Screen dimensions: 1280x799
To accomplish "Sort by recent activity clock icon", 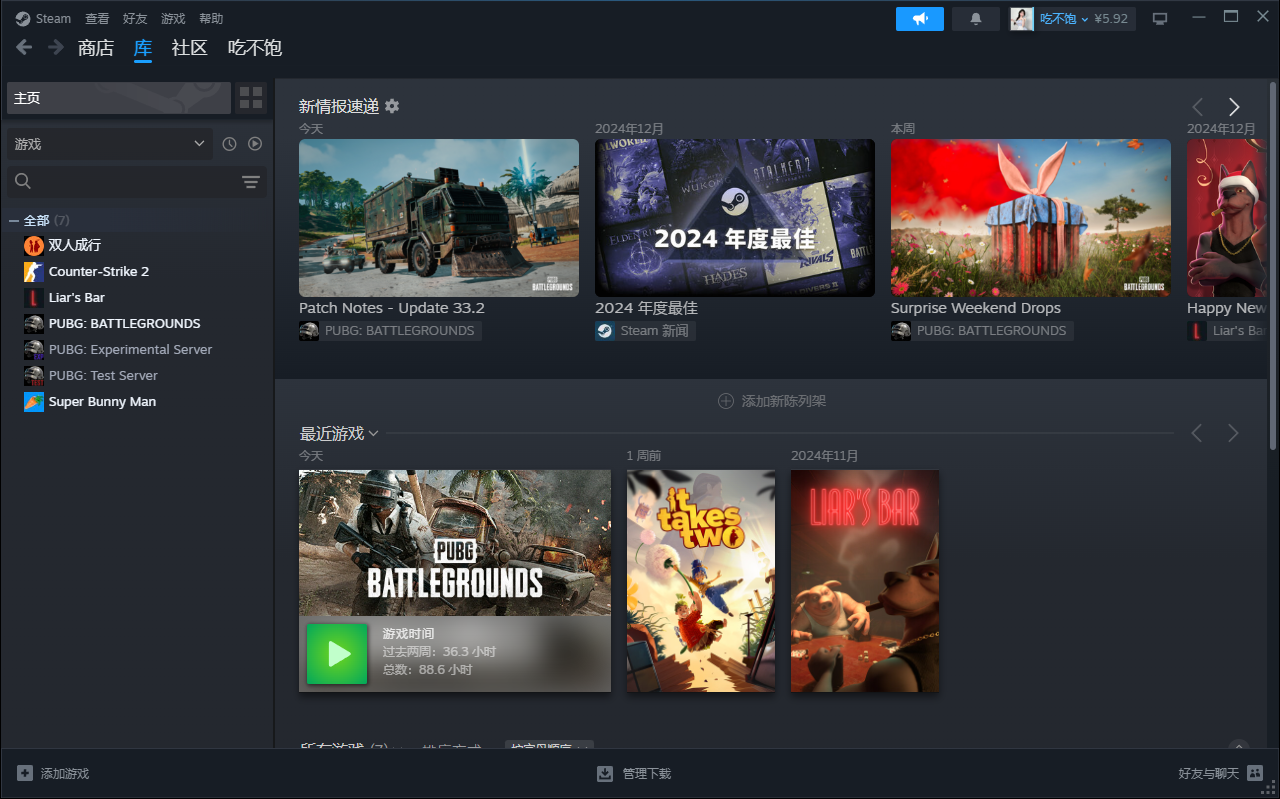I will pyautogui.click(x=230, y=144).
